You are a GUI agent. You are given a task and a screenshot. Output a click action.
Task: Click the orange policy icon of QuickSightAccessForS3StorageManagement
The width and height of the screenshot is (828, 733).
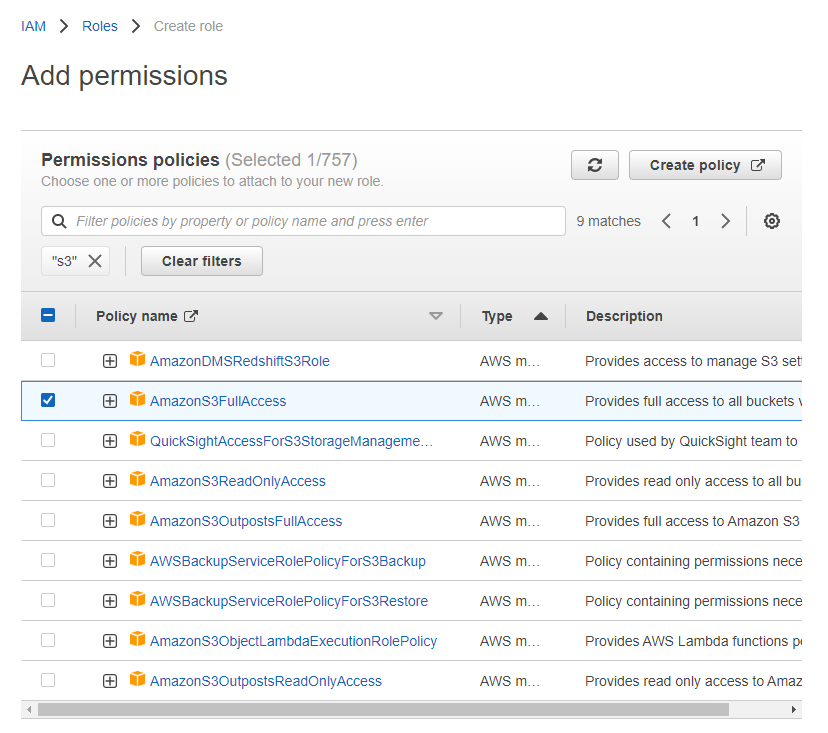point(137,439)
